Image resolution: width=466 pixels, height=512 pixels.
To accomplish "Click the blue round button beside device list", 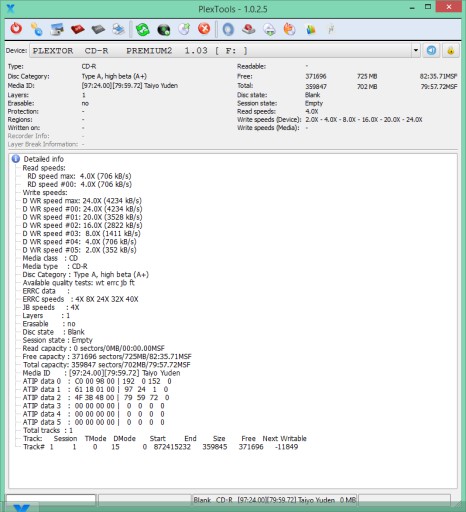I will [x=431, y=51].
